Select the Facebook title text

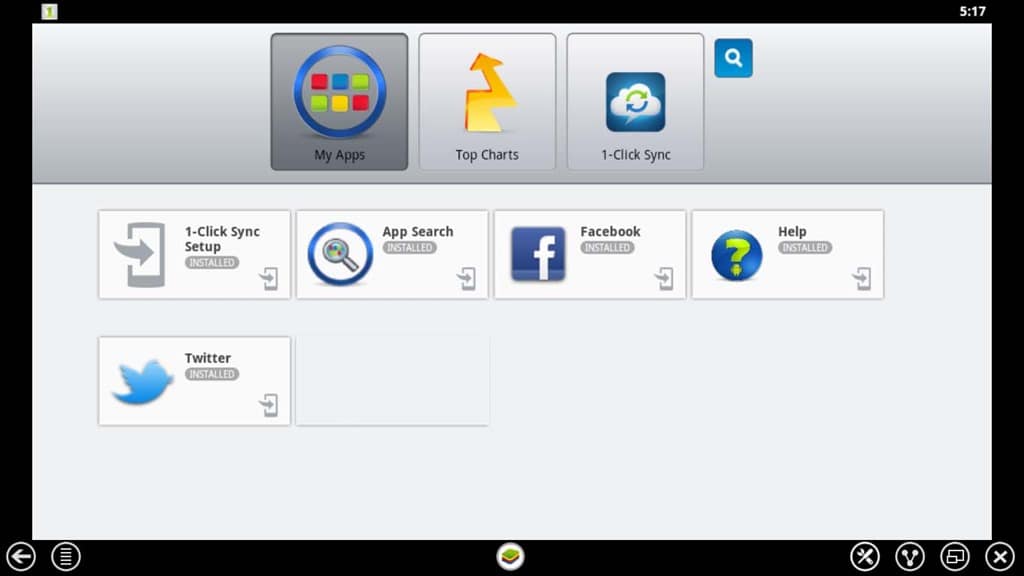[611, 232]
